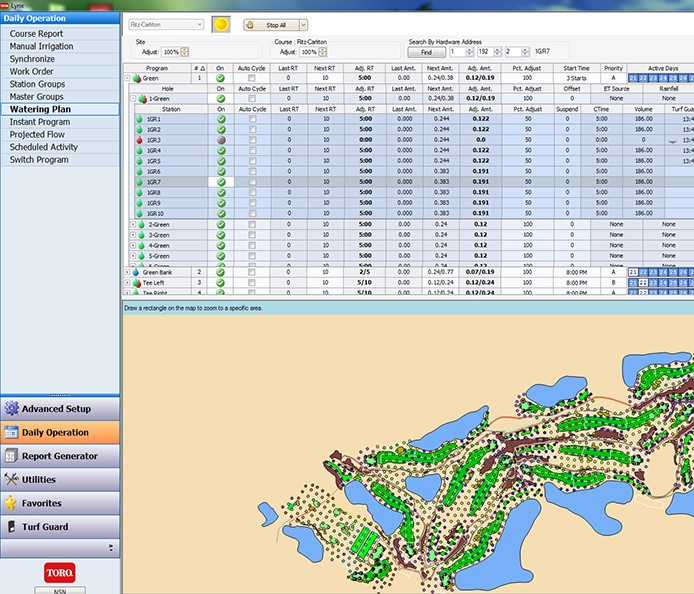Click active day 21 for Green program
Viewport: 694px width, 594px height.
click(x=633, y=78)
